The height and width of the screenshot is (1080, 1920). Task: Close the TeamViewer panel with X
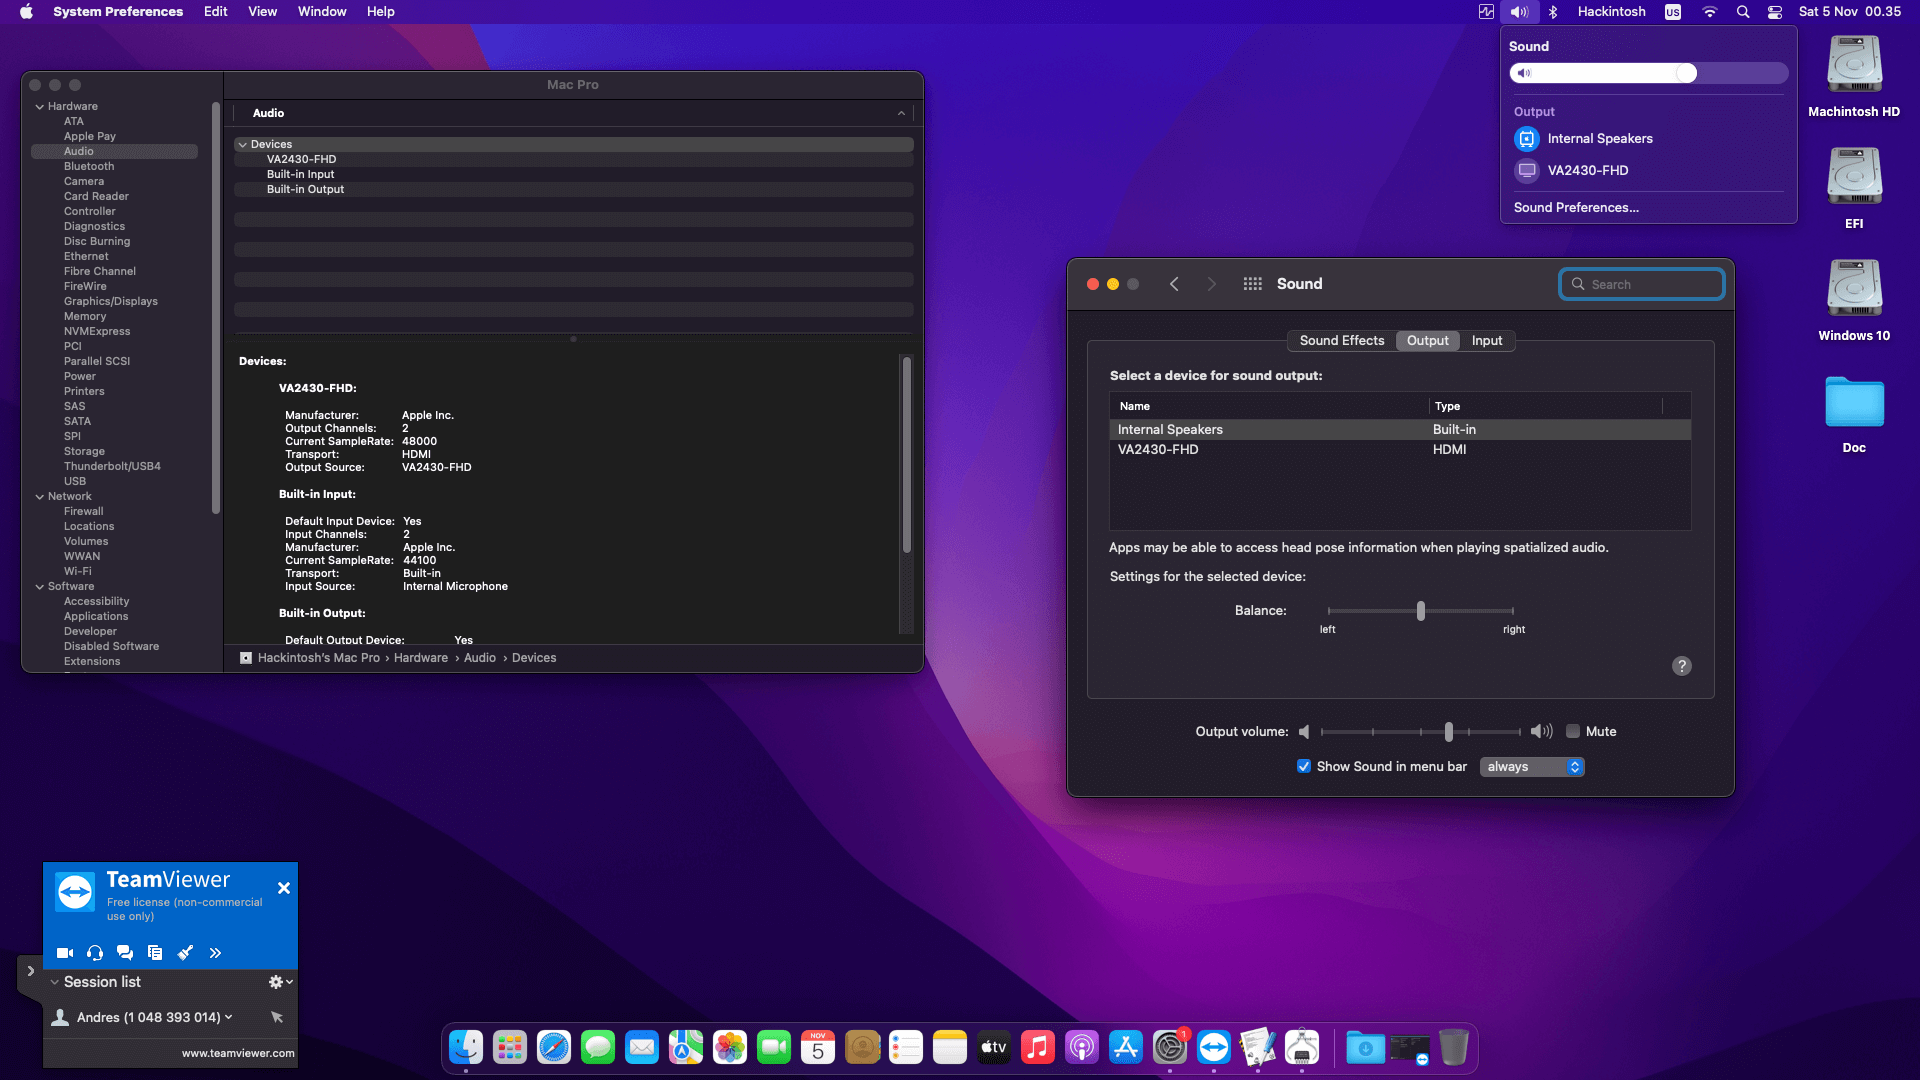(x=284, y=888)
